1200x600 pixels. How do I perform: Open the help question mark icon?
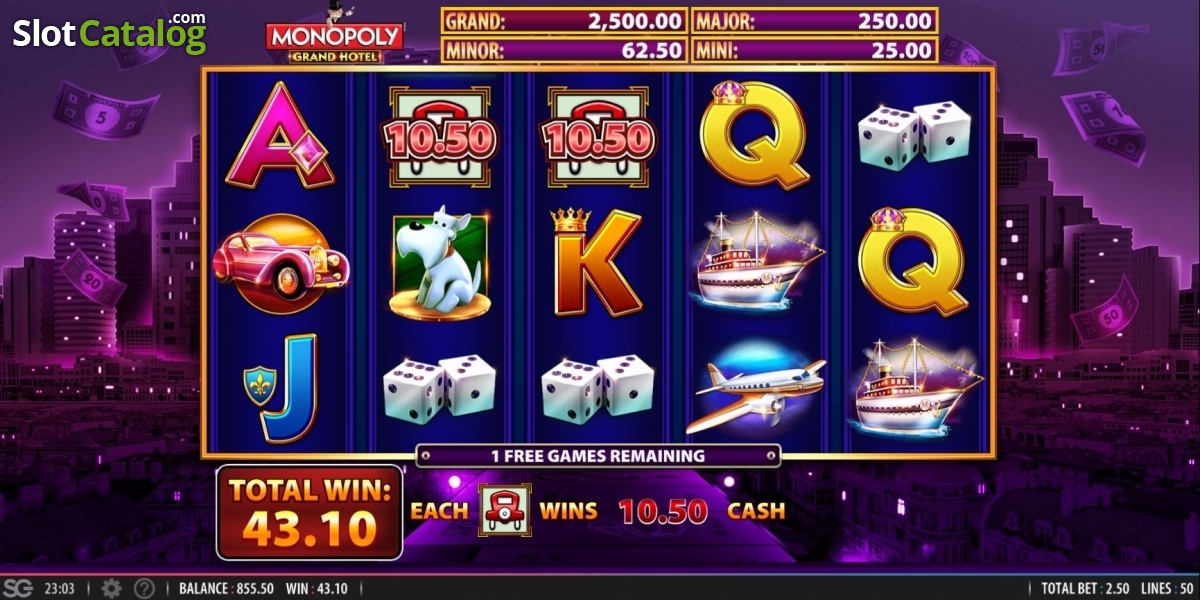pyautogui.click(x=144, y=588)
